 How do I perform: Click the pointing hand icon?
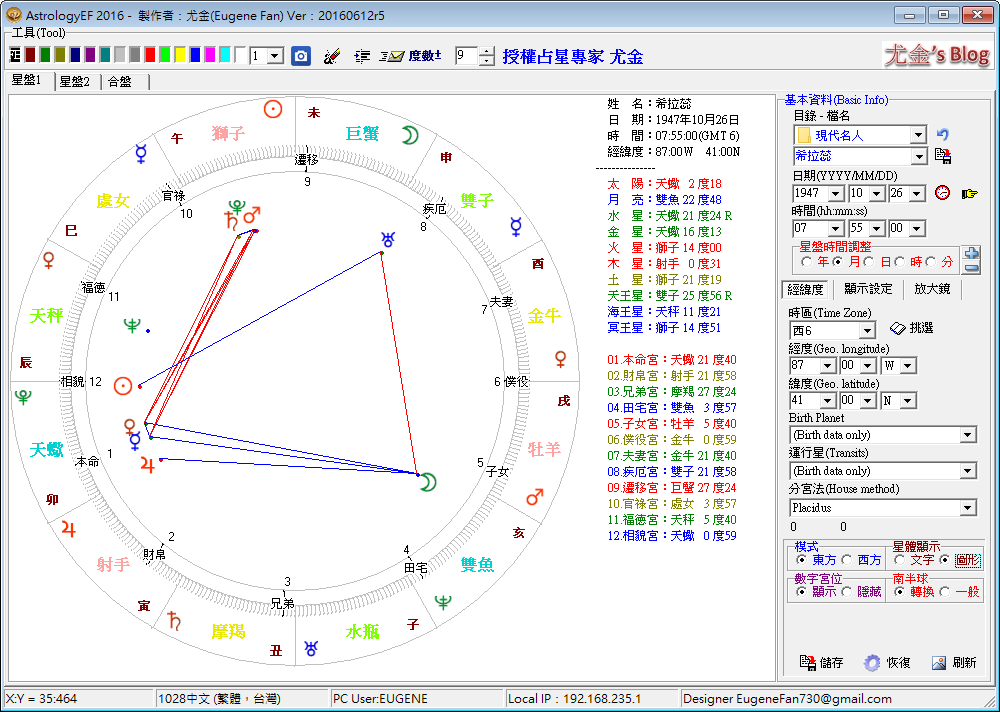point(970,193)
